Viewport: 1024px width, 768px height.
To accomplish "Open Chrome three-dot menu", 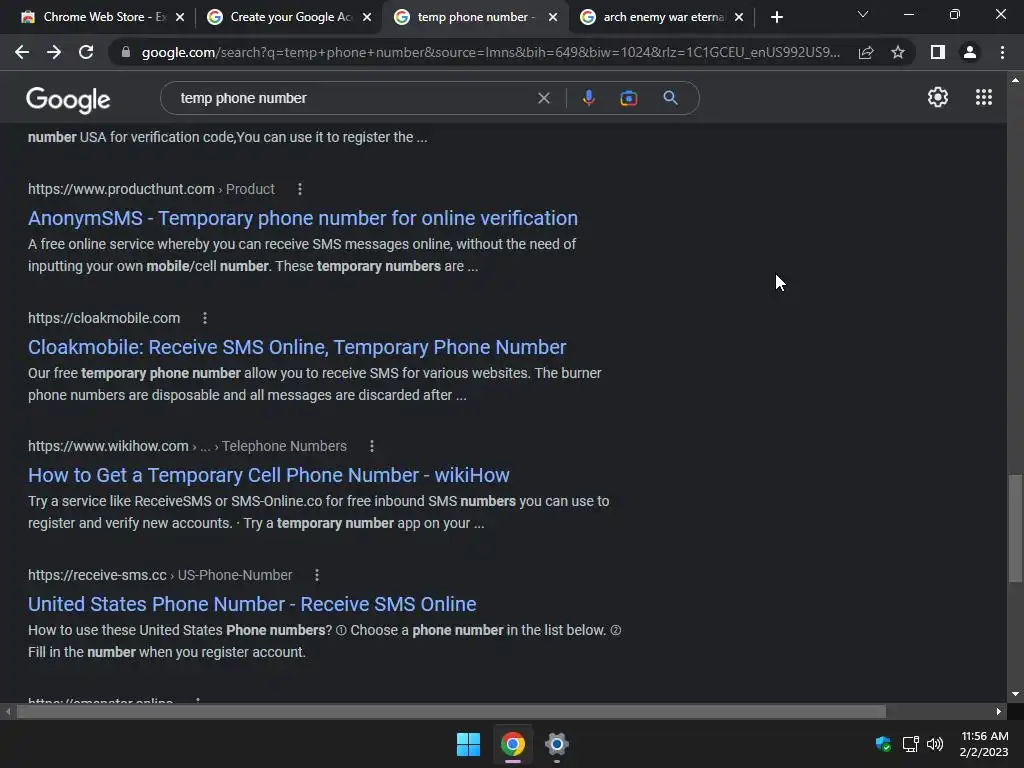I will 1002,52.
